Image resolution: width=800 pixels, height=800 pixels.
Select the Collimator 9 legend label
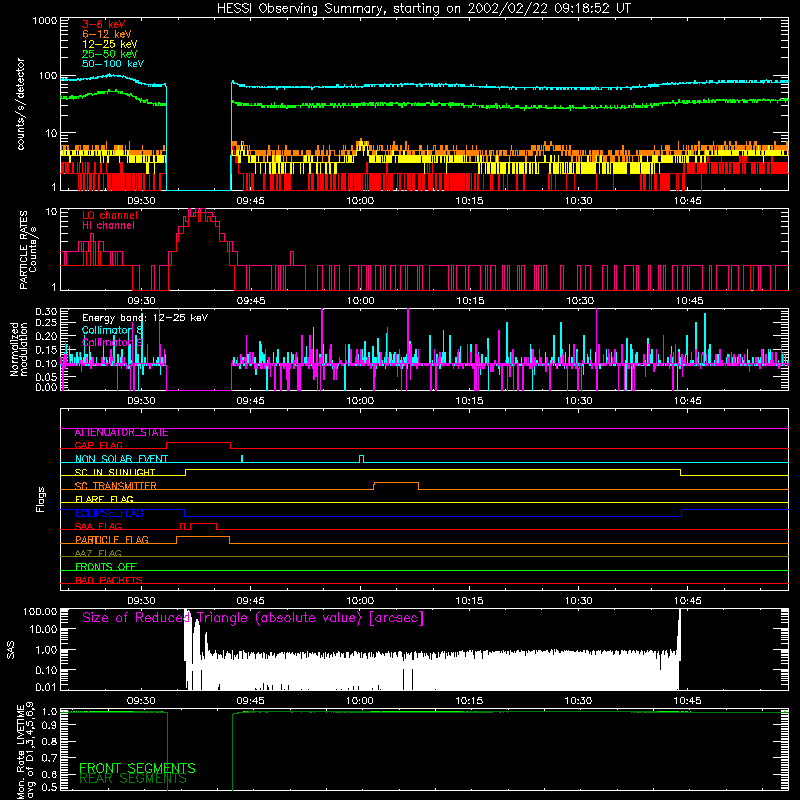point(112,342)
